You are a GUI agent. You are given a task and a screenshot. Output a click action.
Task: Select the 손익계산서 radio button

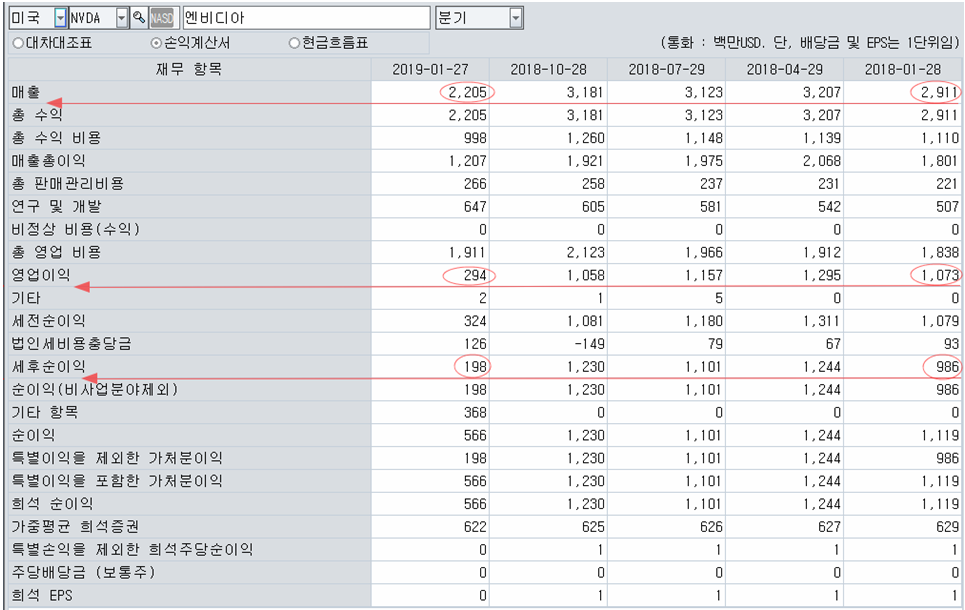click(x=155, y=42)
